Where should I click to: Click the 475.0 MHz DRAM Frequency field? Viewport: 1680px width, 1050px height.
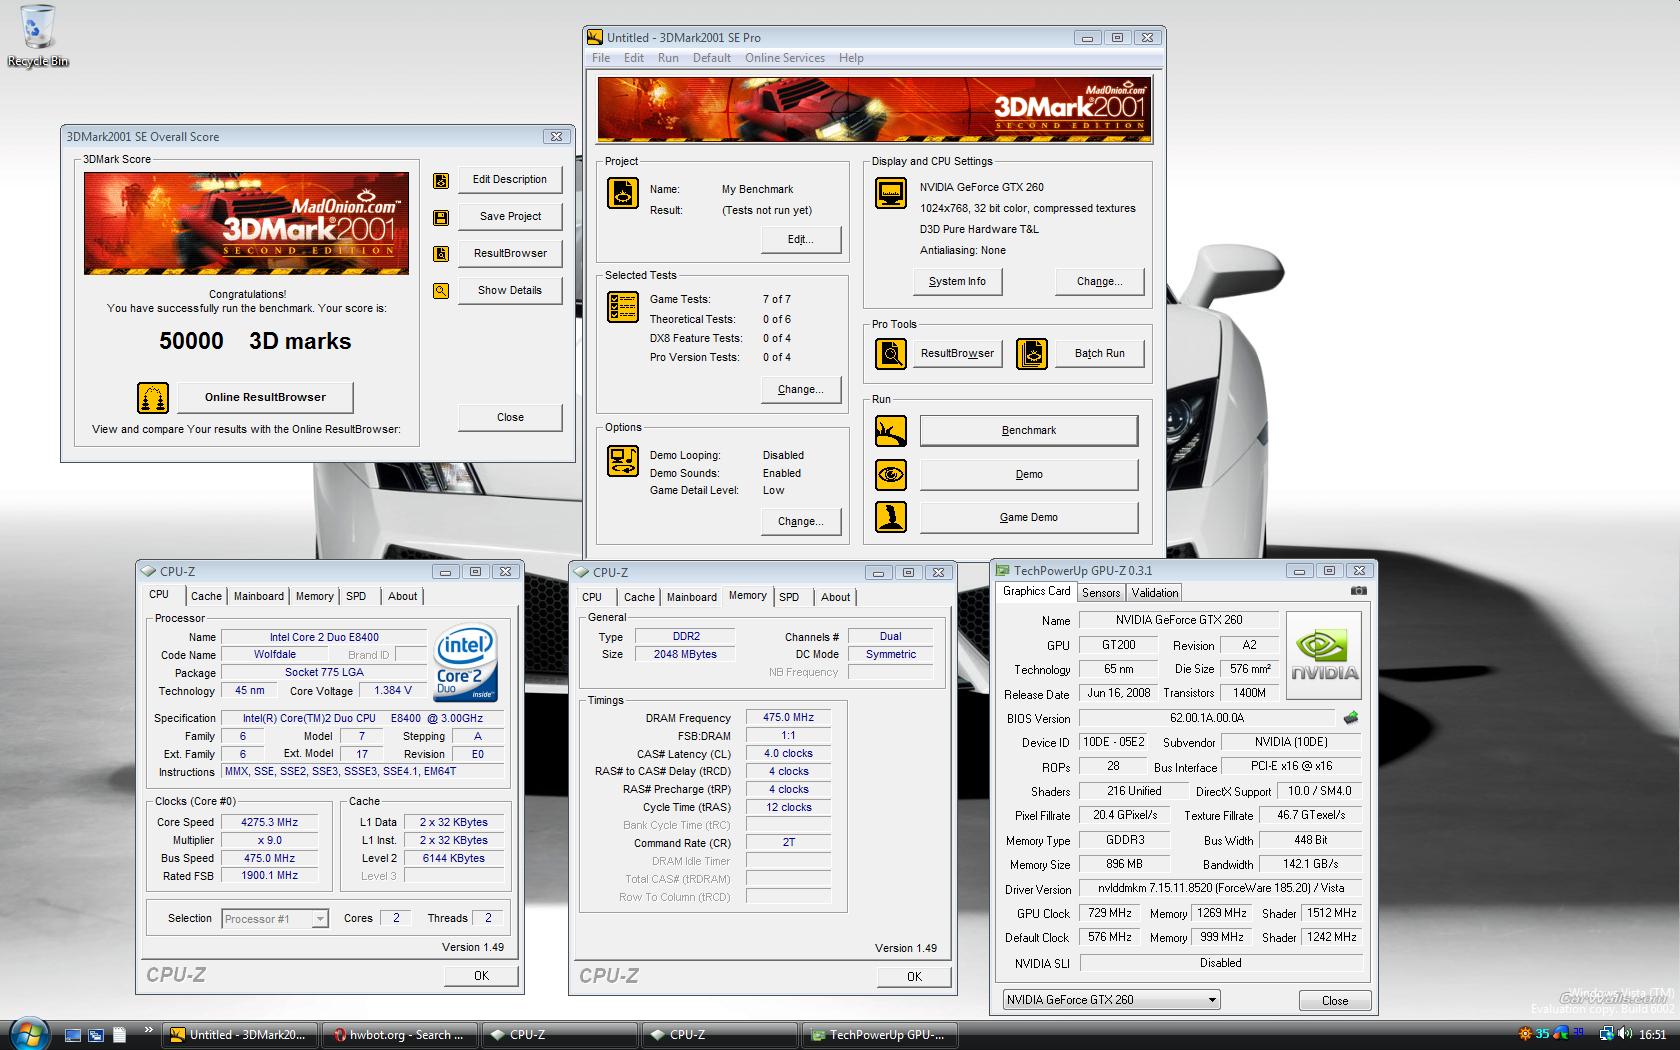[x=788, y=718]
